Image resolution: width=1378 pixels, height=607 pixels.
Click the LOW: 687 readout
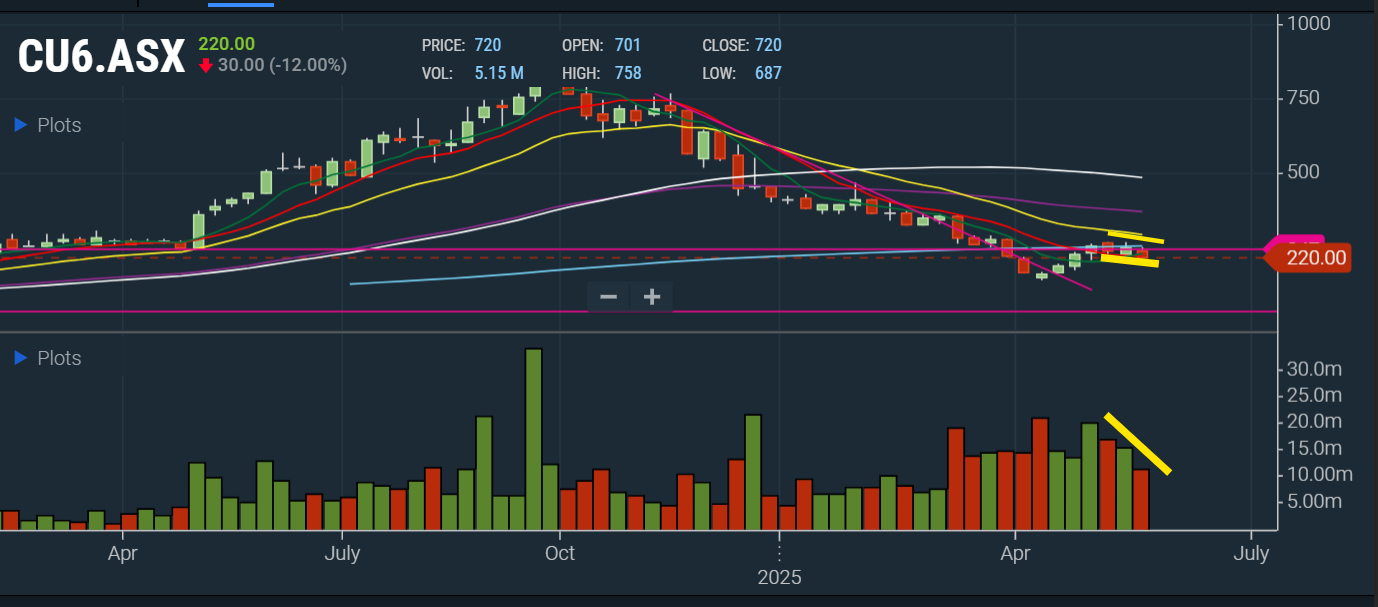click(x=742, y=73)
